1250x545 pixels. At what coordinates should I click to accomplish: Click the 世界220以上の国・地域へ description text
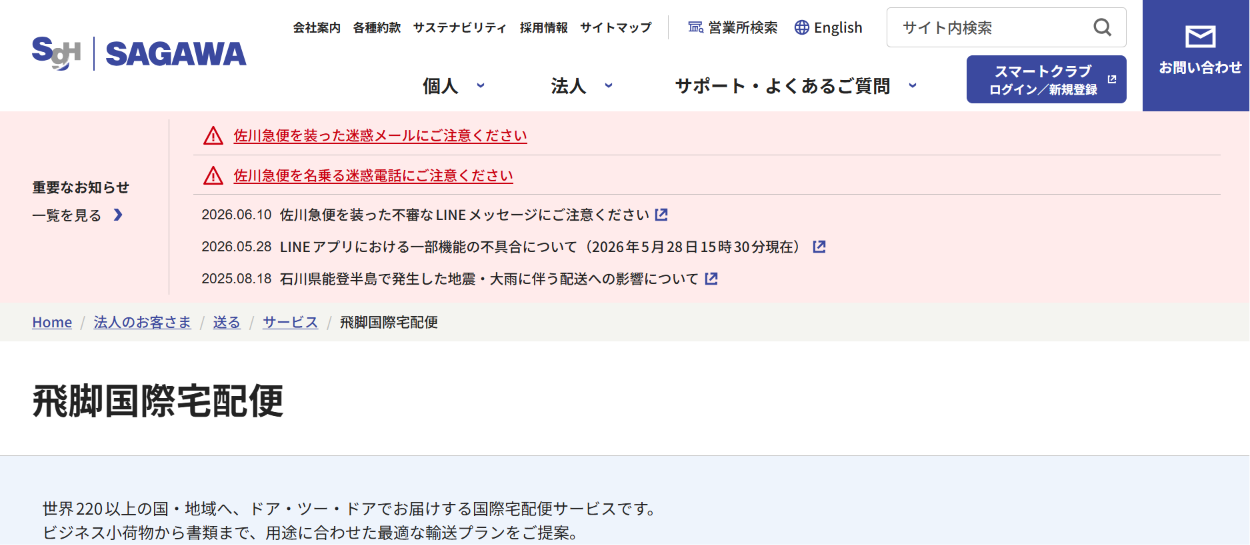tap(349, 509)
